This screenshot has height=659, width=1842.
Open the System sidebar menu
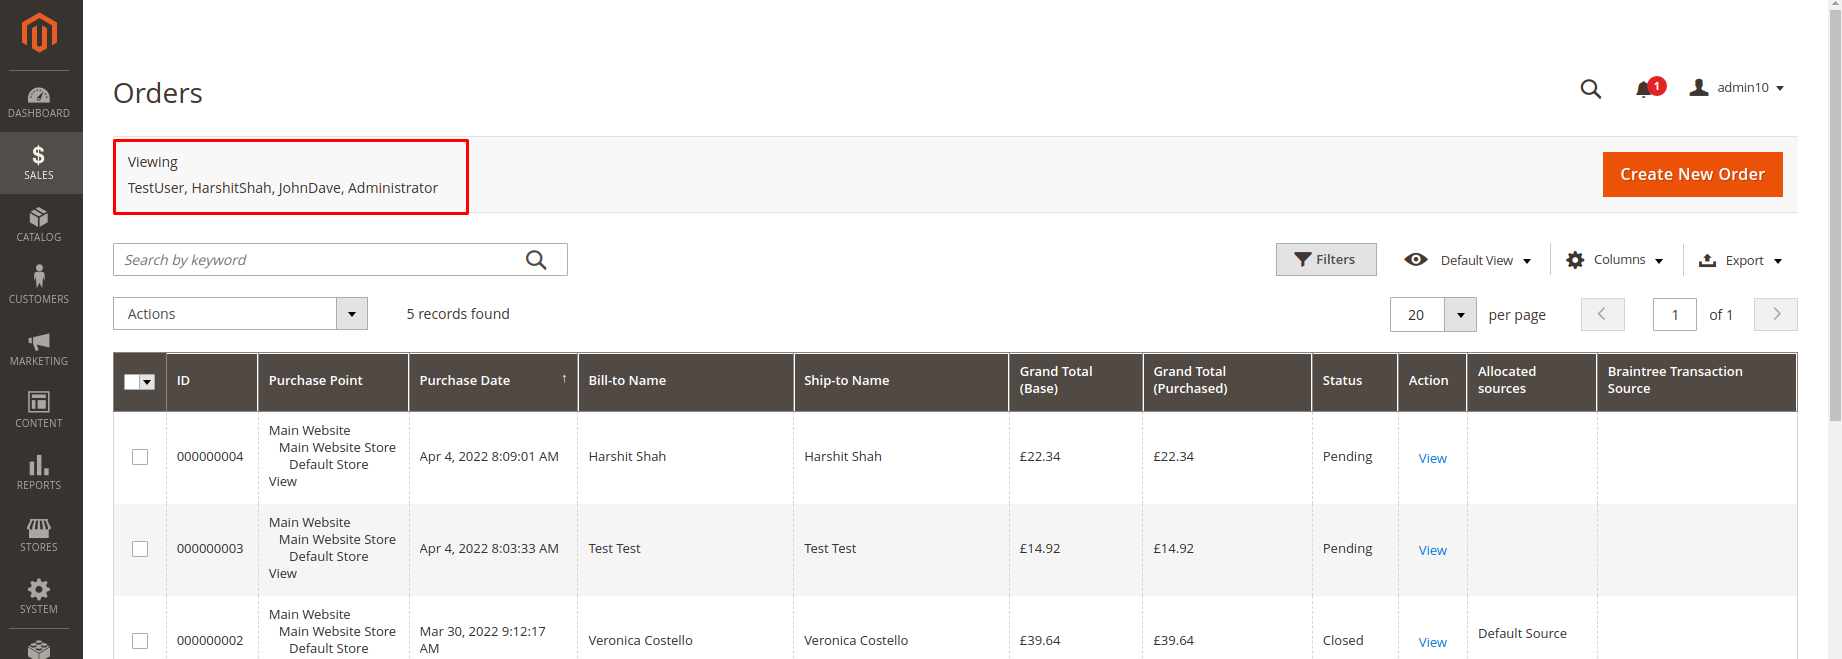tap(39, 596)
